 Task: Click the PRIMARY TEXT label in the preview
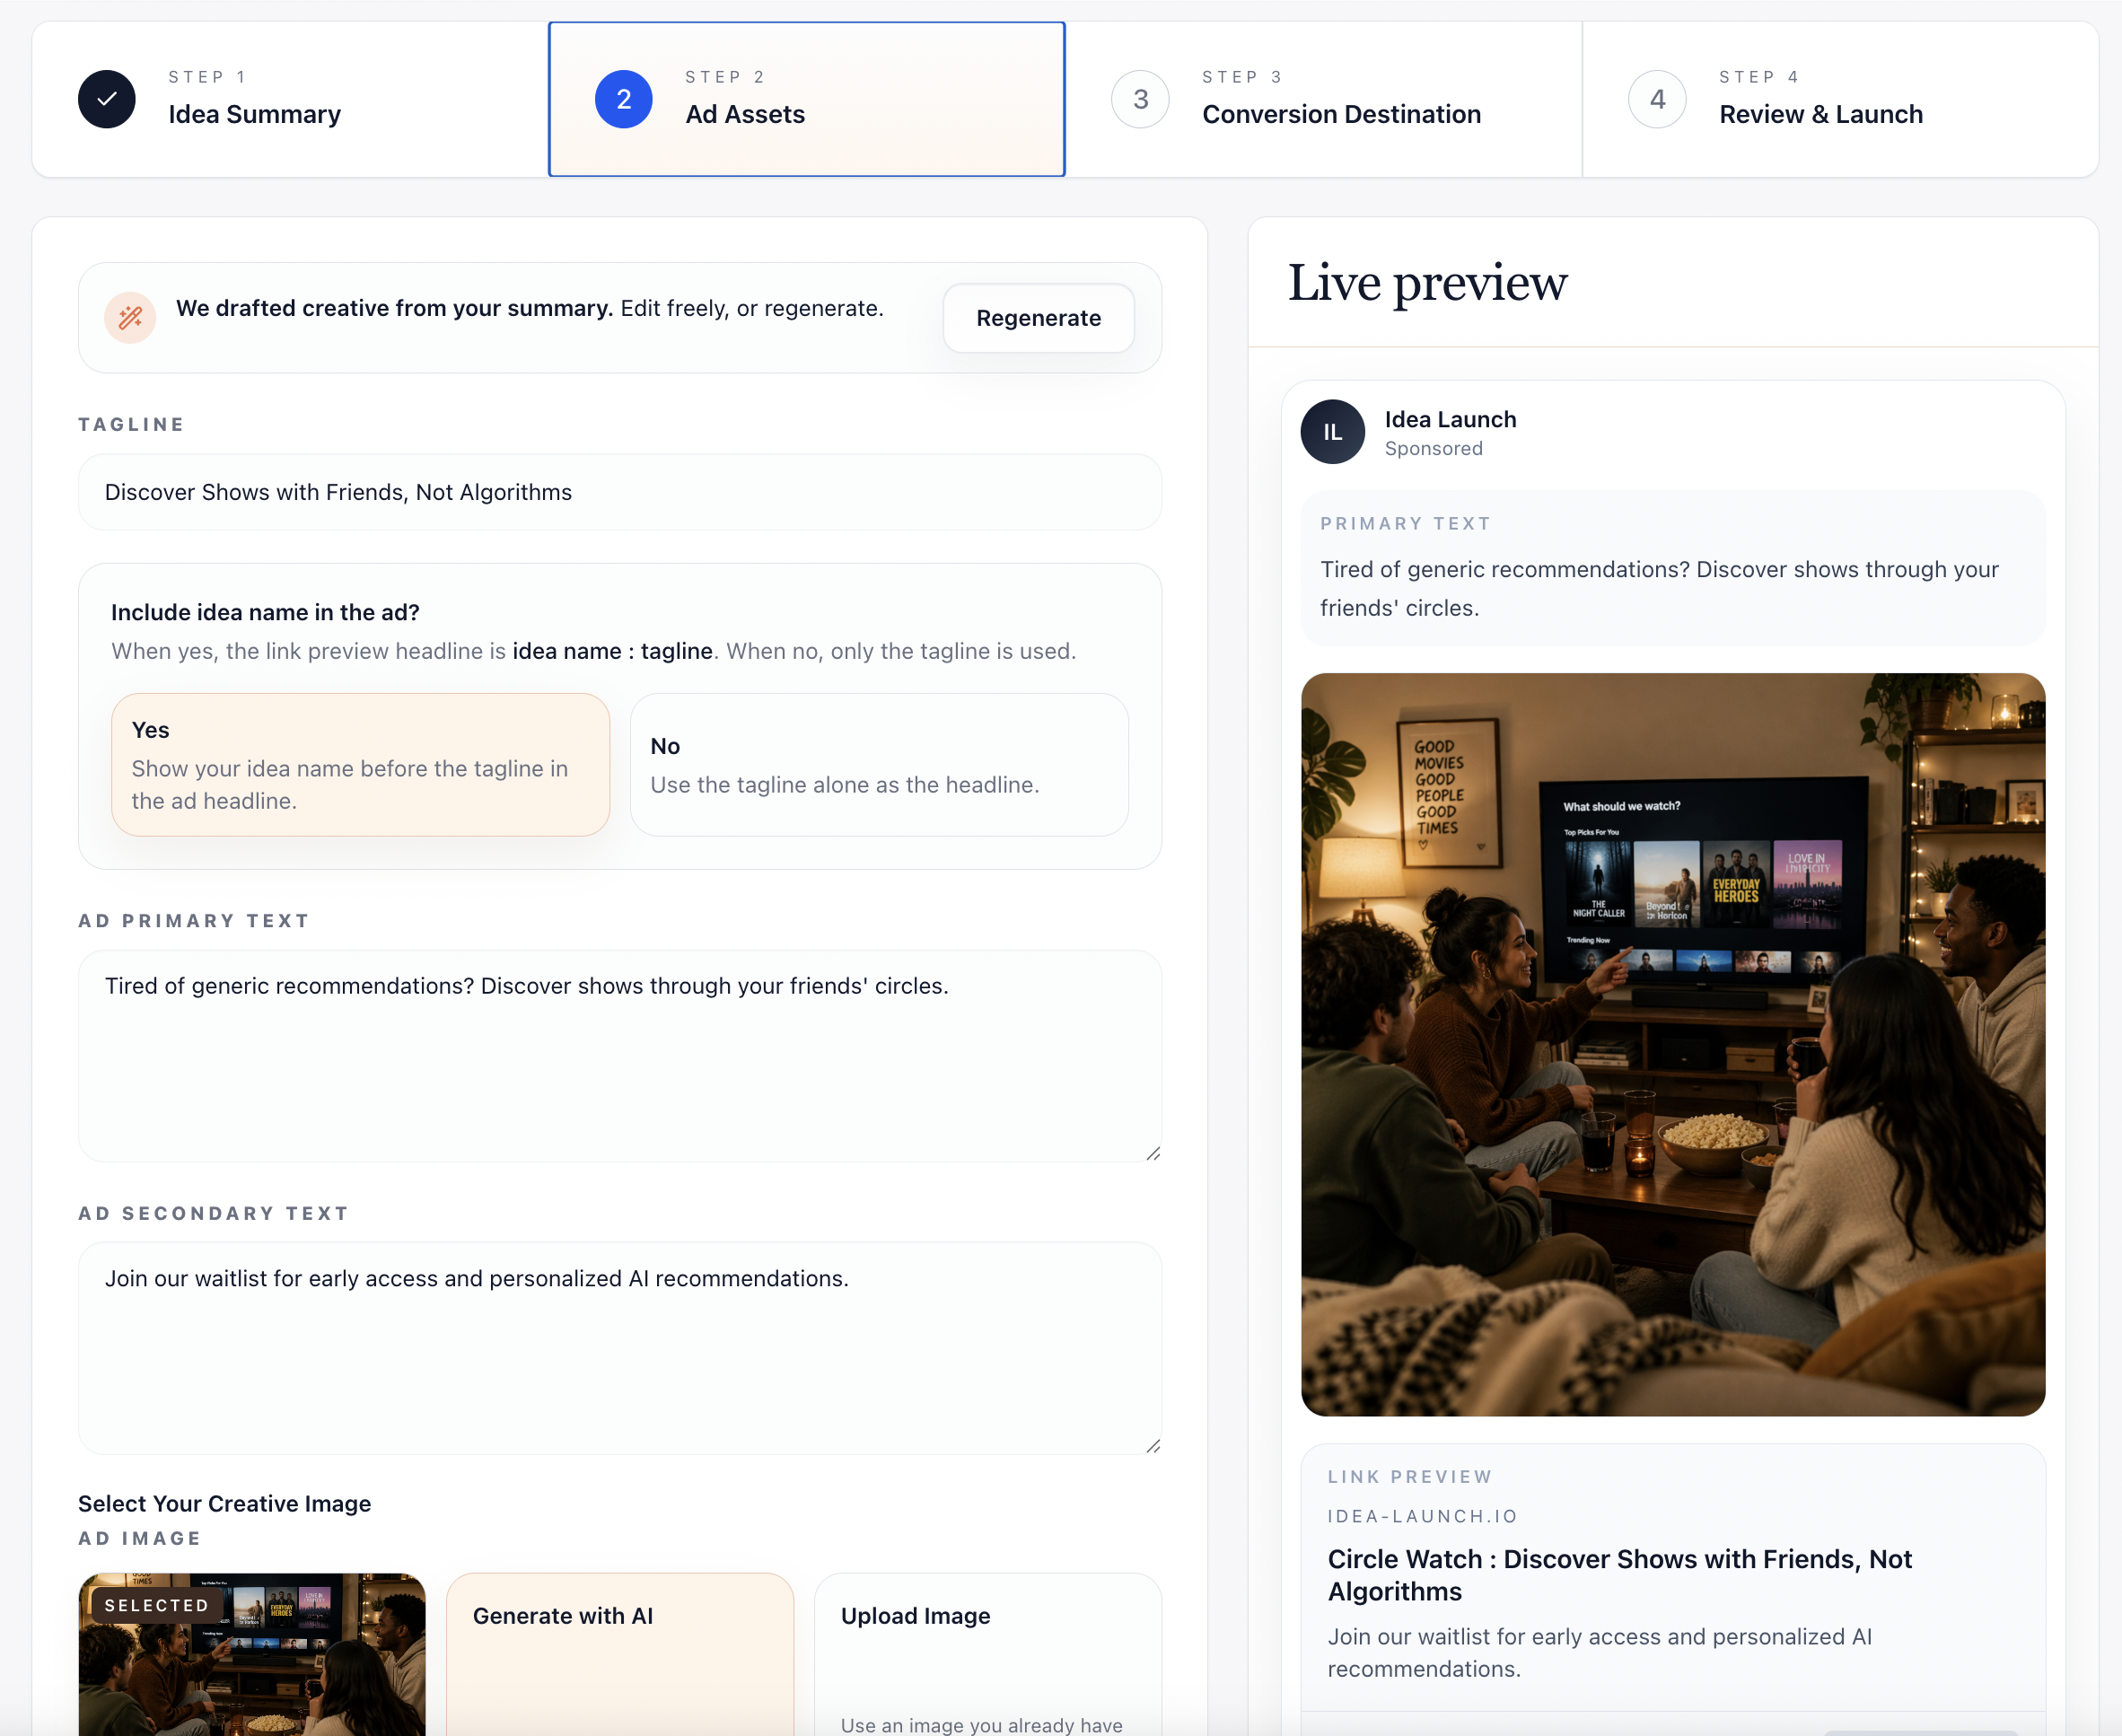coord(1406,523)
